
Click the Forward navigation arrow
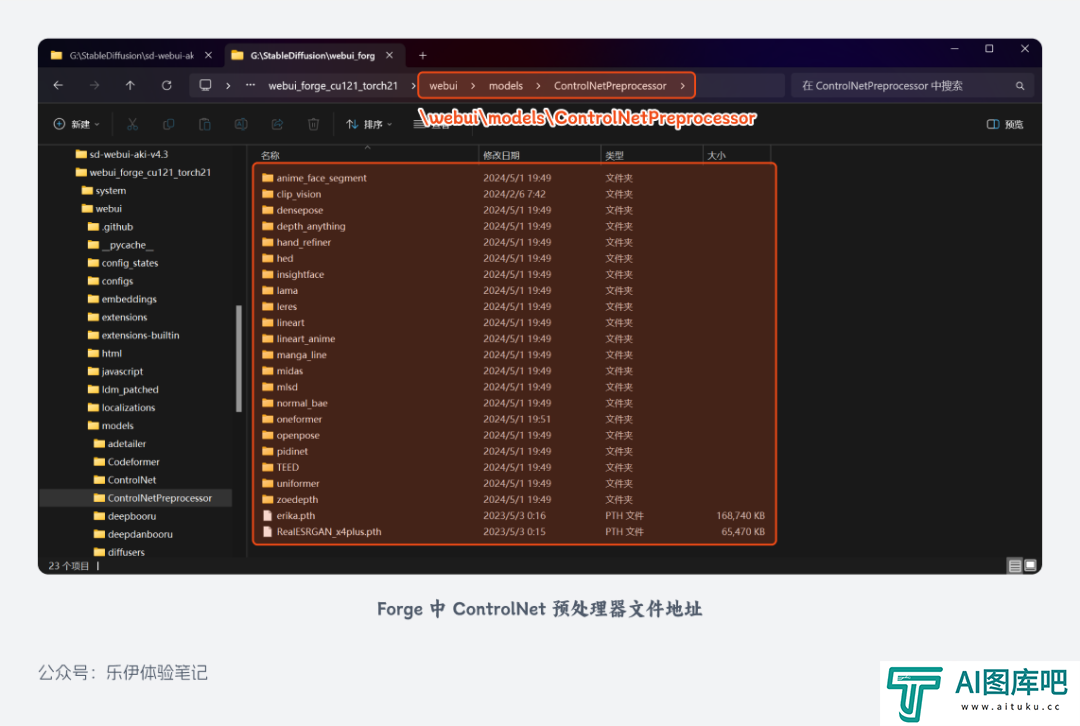tap(94, 85)
